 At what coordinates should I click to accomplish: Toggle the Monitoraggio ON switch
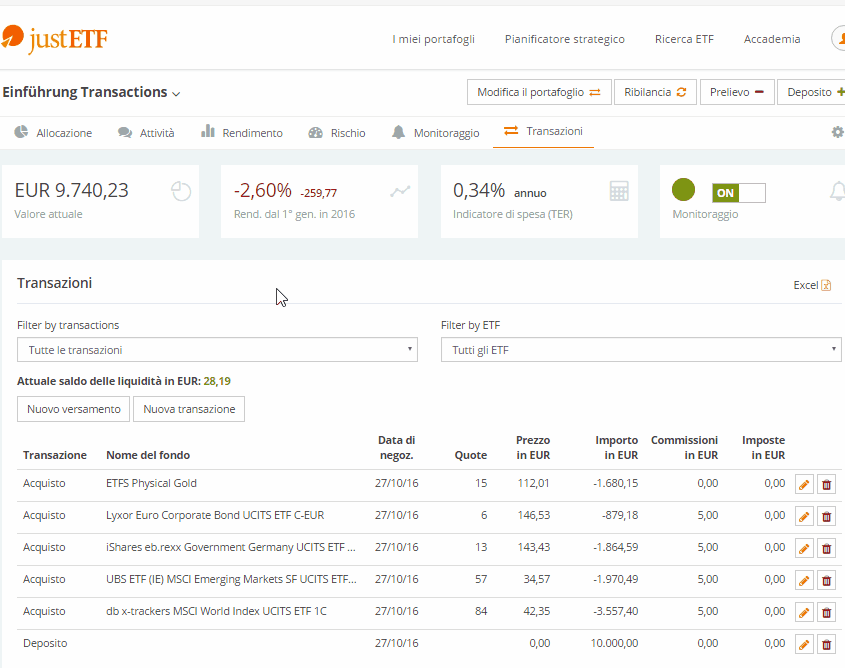(738, 192)
